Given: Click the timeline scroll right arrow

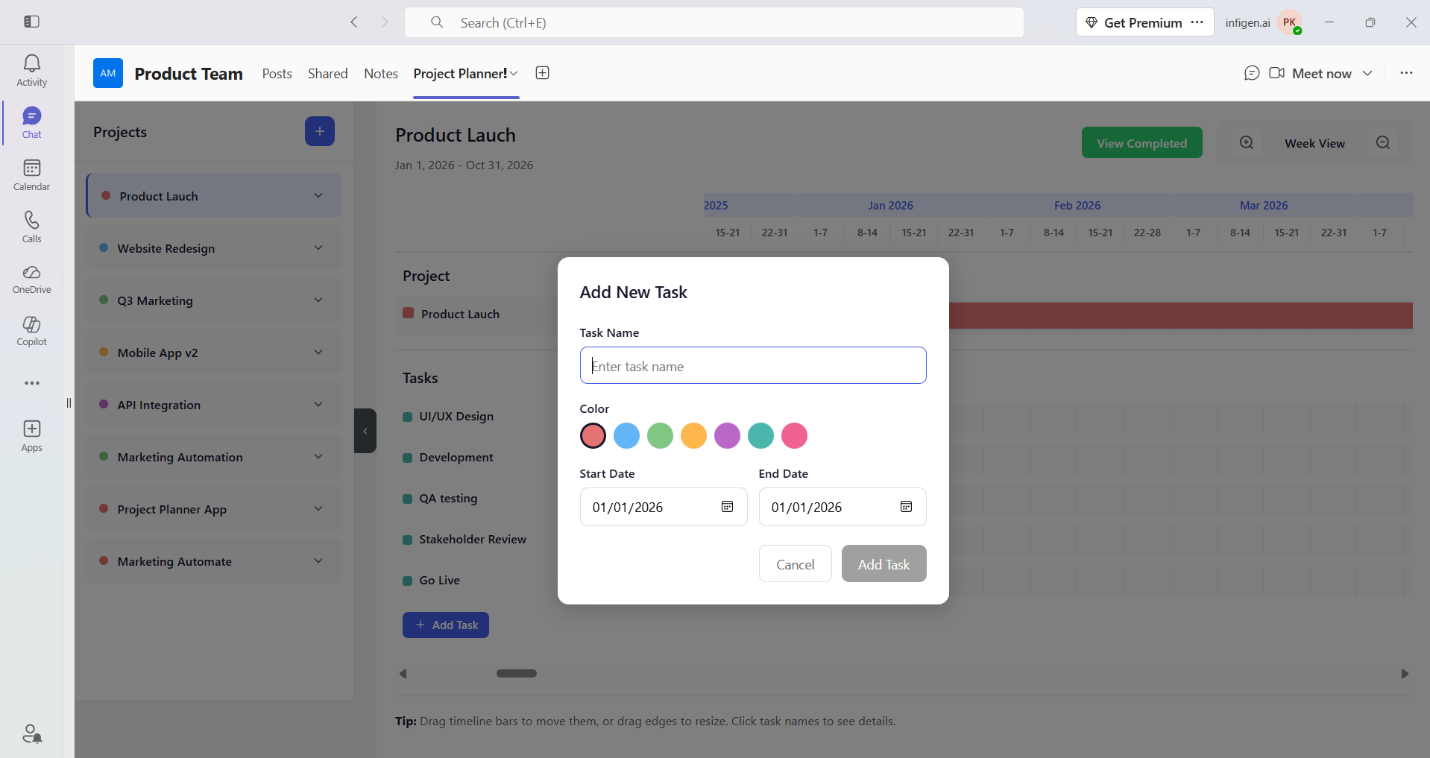Looking at the screenshot, I should pyautogui.click(x=1405, y=673).
